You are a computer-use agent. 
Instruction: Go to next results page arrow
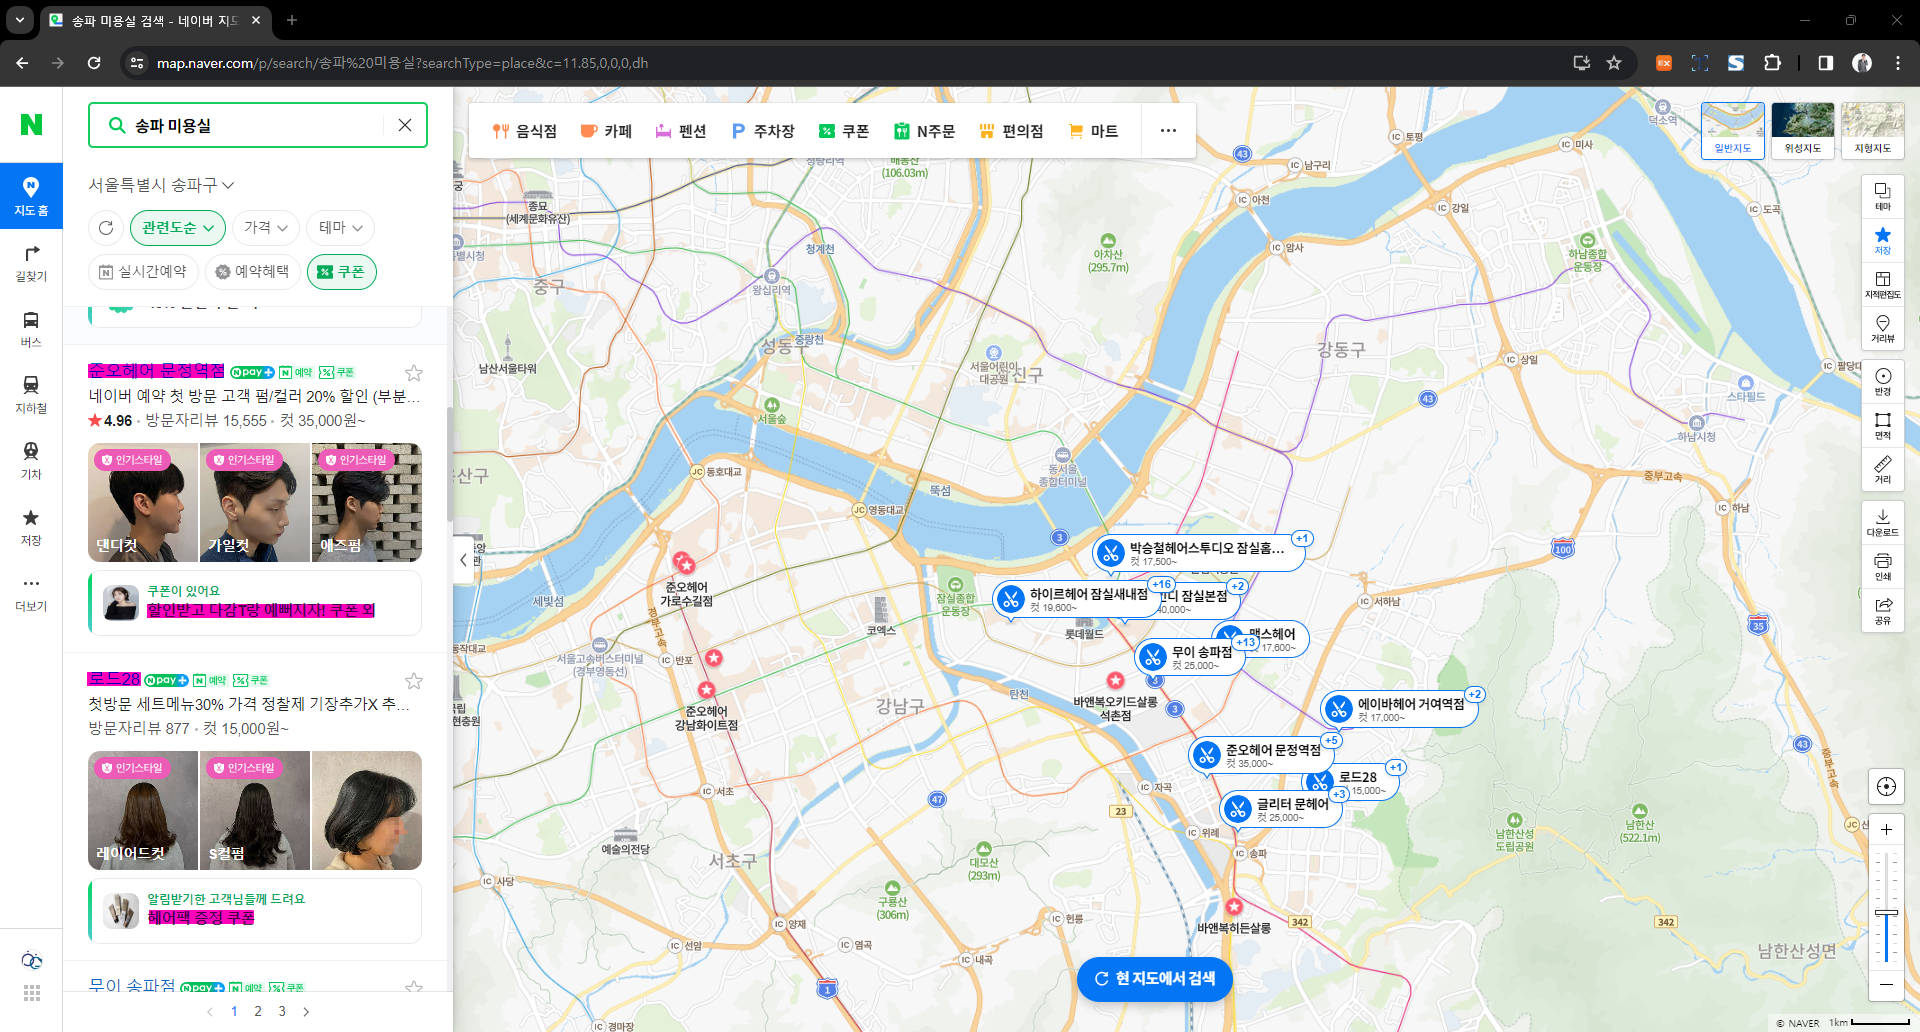306,1012
